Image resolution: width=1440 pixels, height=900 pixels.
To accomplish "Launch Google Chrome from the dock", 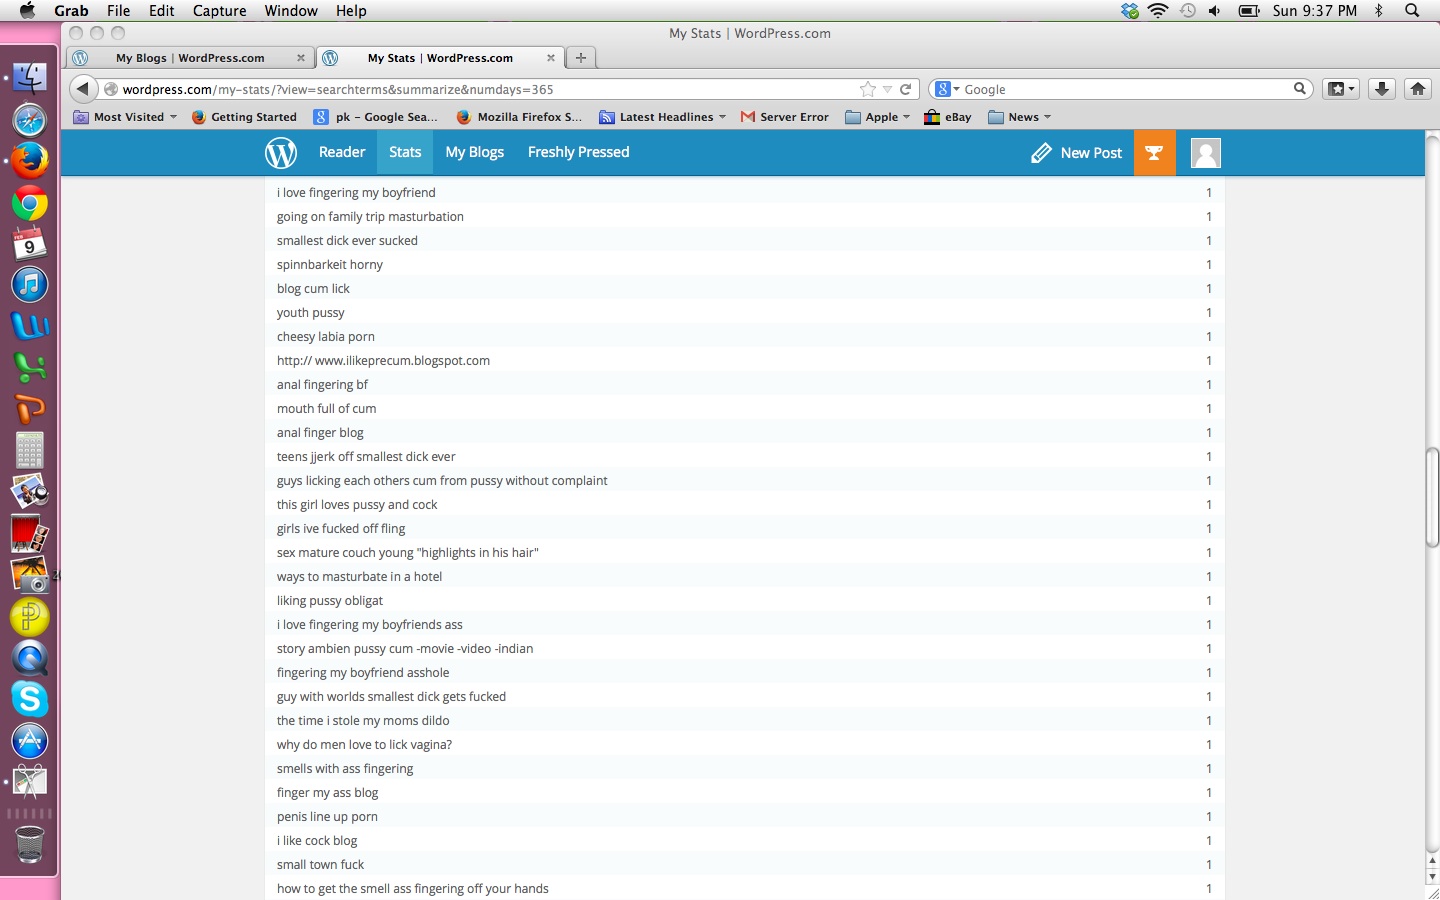I will 30,205.
